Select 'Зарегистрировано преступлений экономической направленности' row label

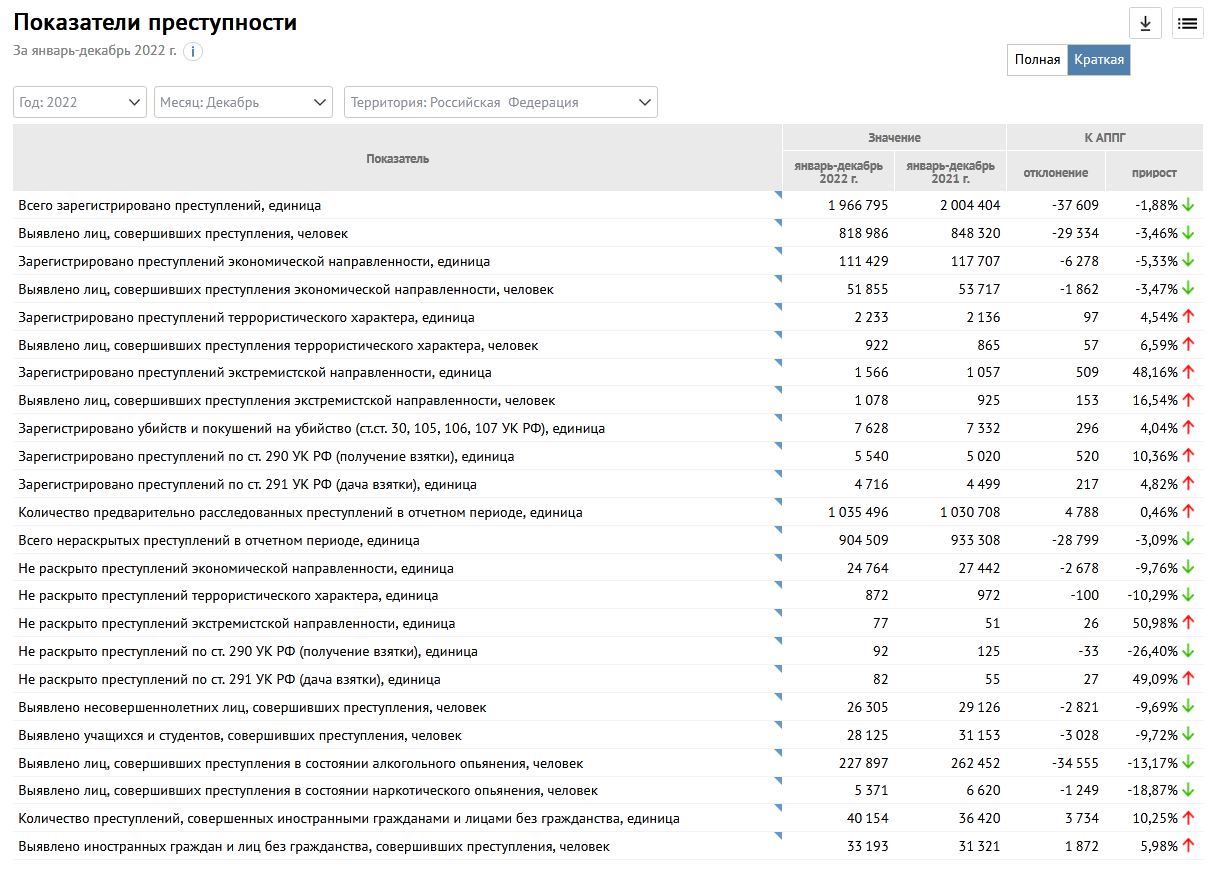pyautogui.click(x=254, y=261)
